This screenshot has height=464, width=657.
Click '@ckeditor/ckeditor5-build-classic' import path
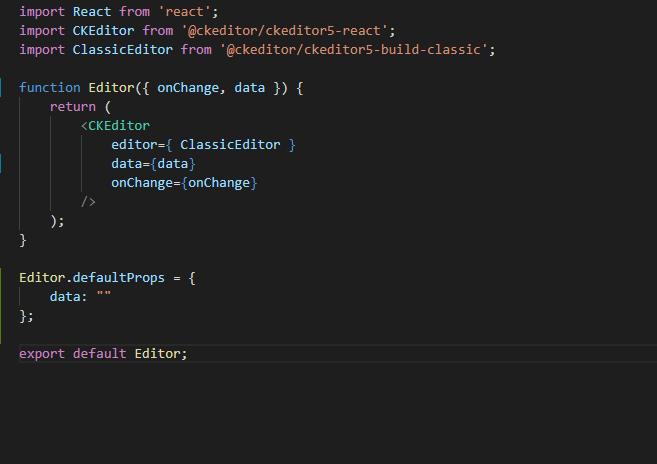coord(354,50)
